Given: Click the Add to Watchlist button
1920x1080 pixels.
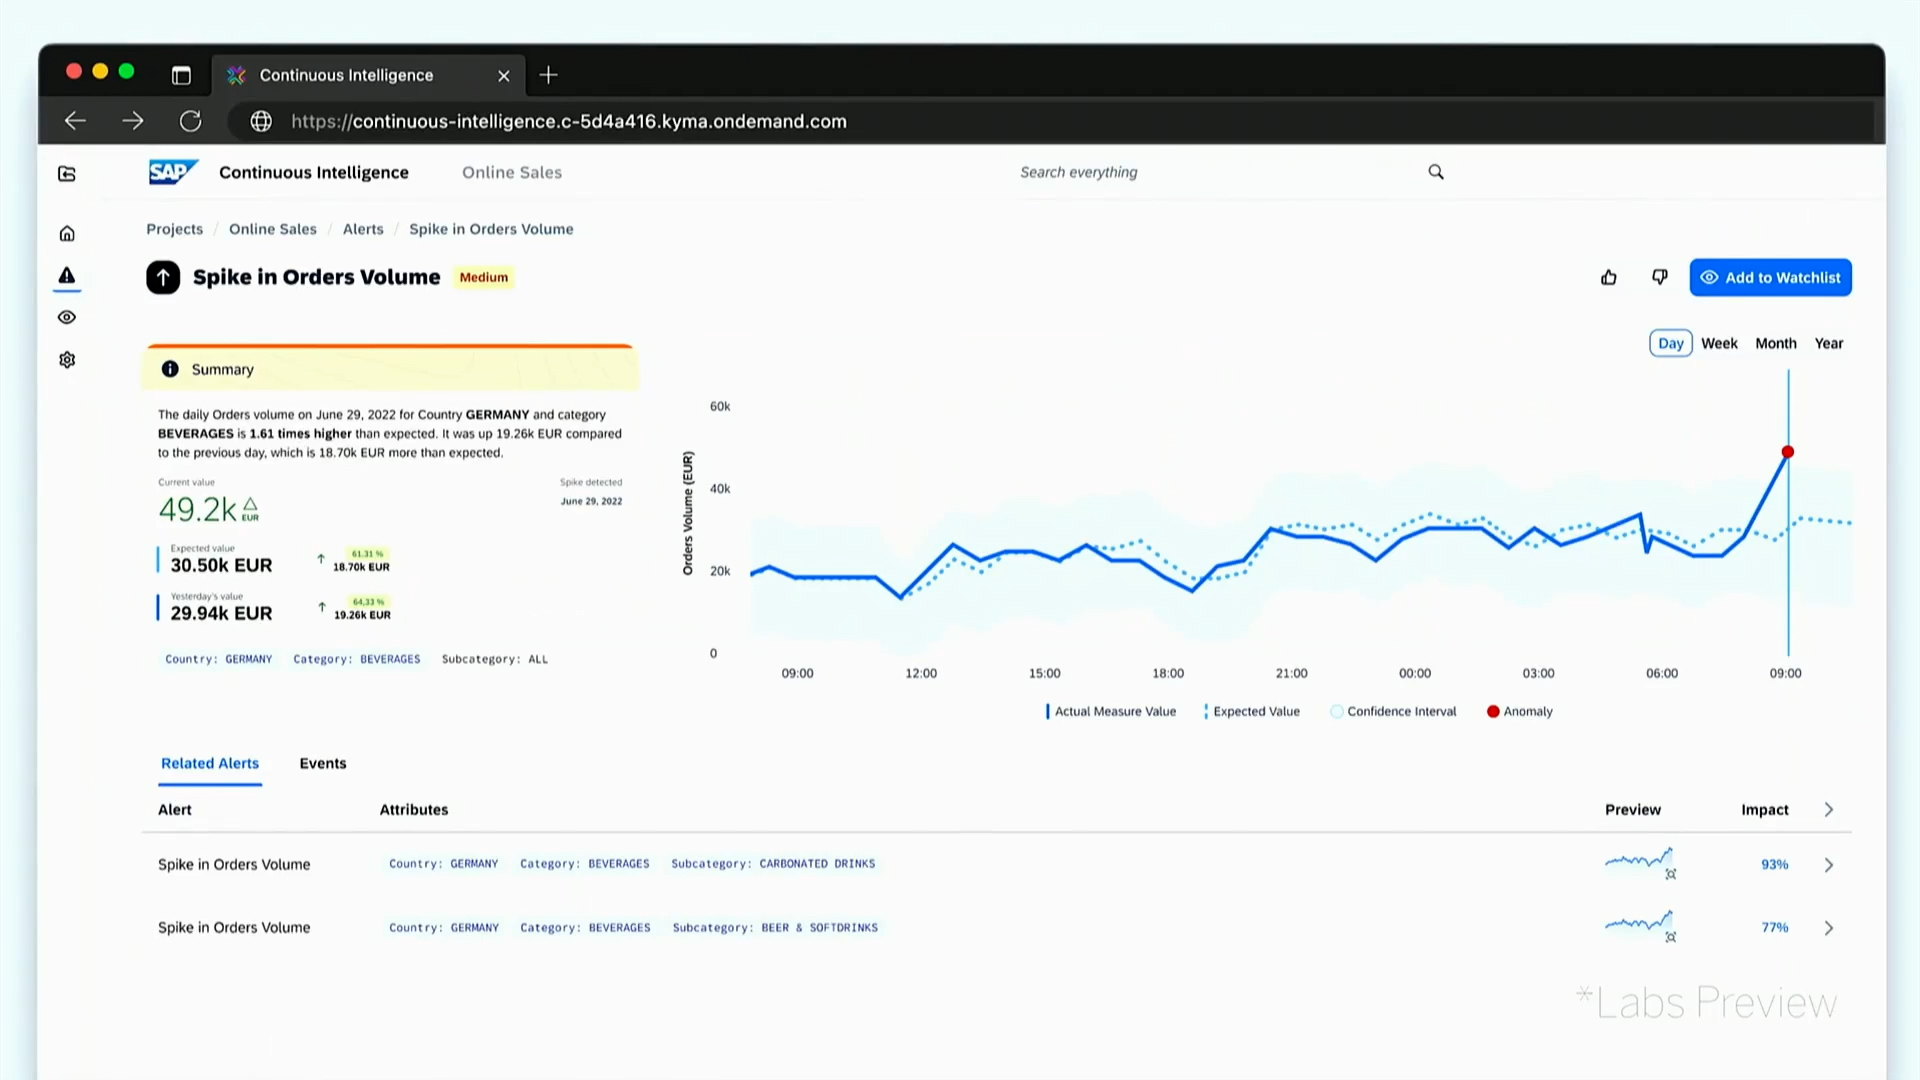Looking at the screenshot, I should point(1770,277).
